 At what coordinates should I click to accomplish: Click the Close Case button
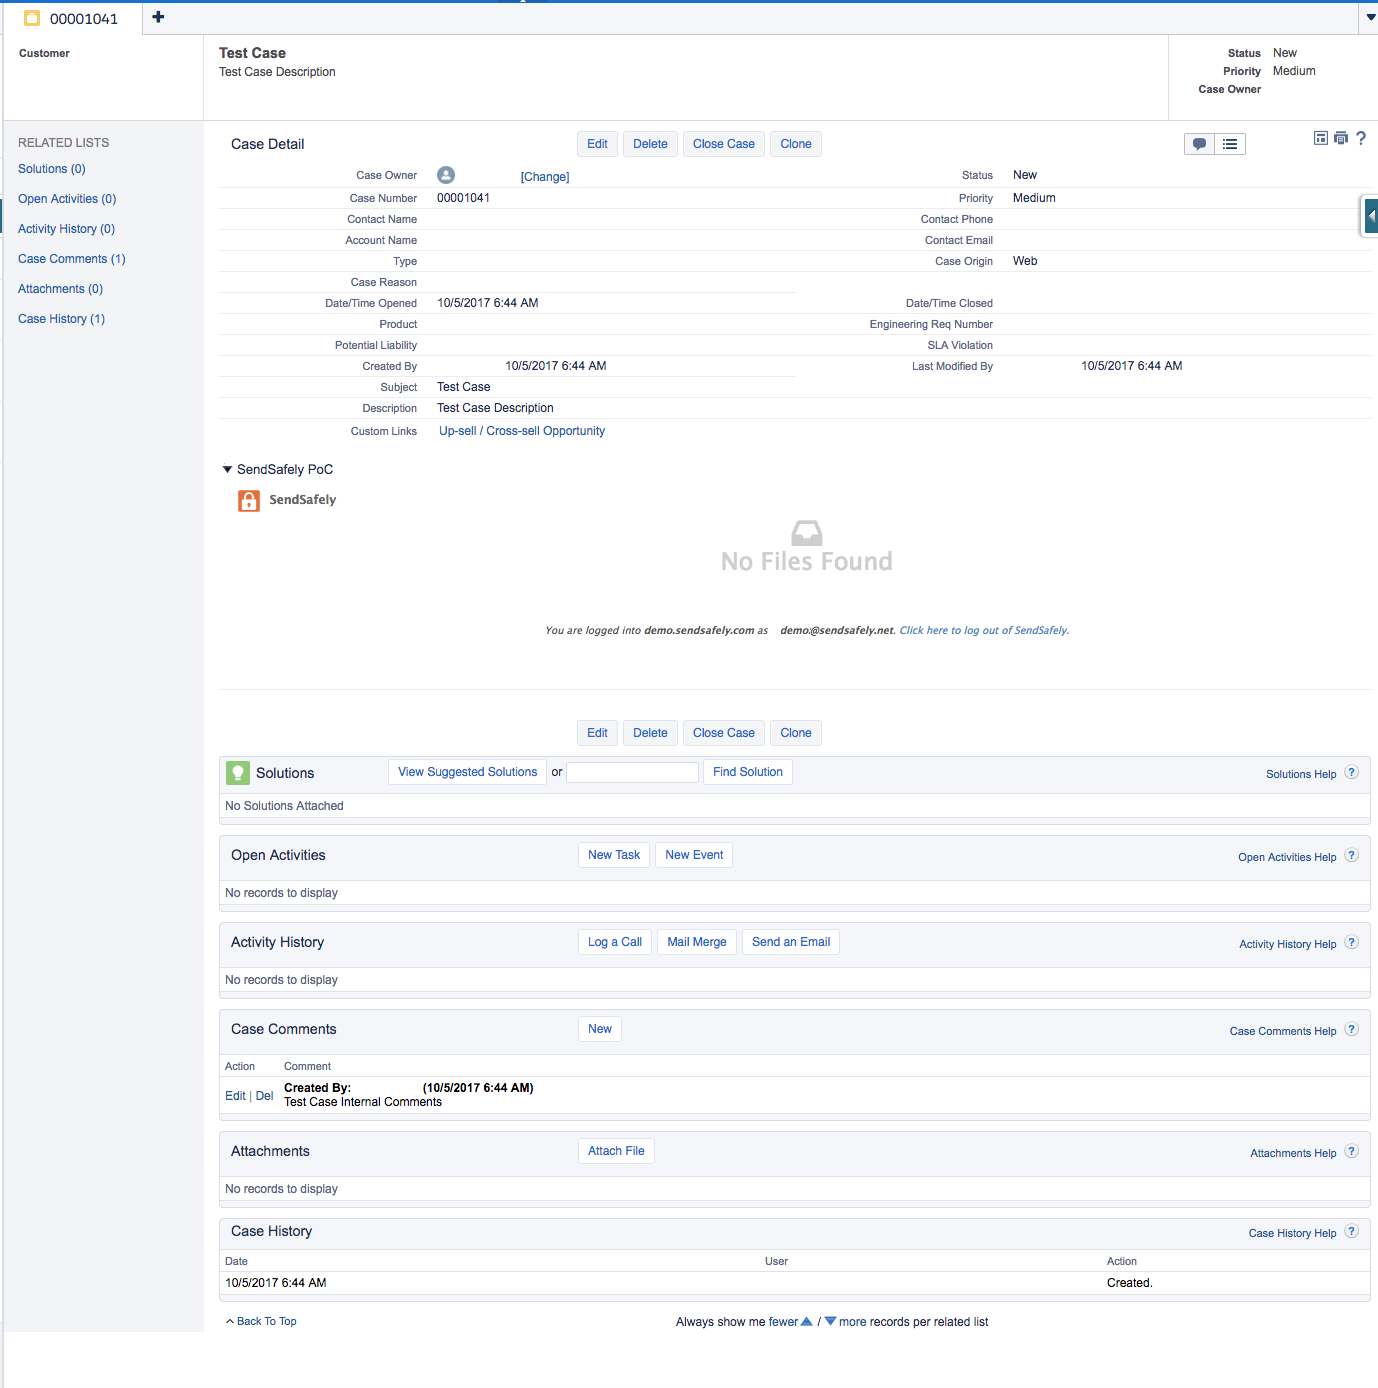723,143
